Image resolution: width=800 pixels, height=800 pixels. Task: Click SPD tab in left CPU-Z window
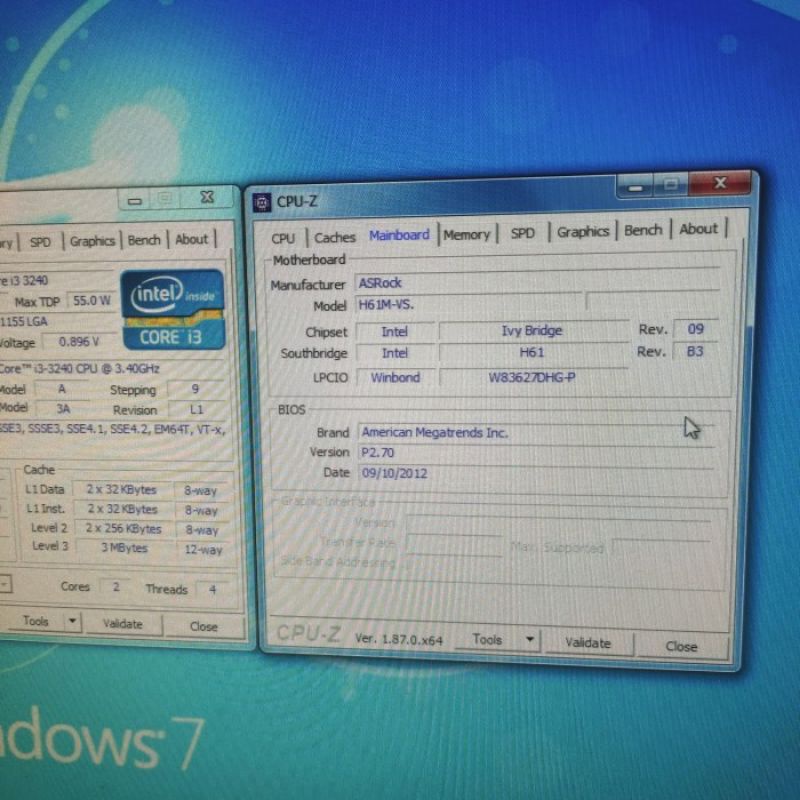point(40,242)
